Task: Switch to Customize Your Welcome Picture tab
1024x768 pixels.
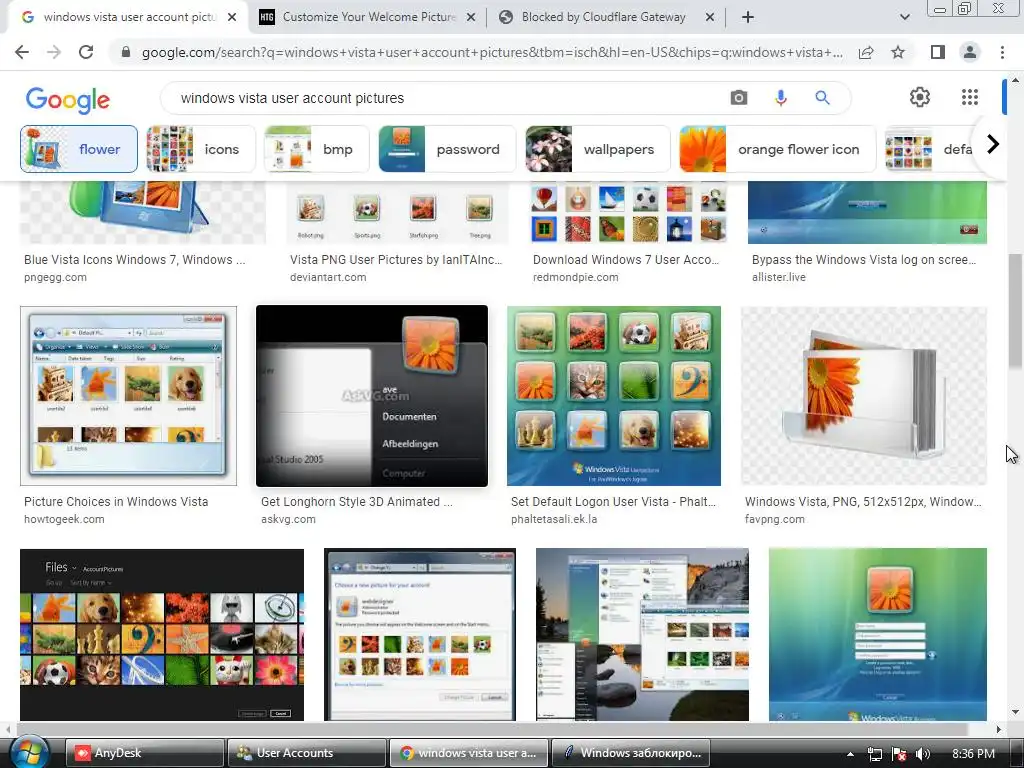Action: [368, 17]
